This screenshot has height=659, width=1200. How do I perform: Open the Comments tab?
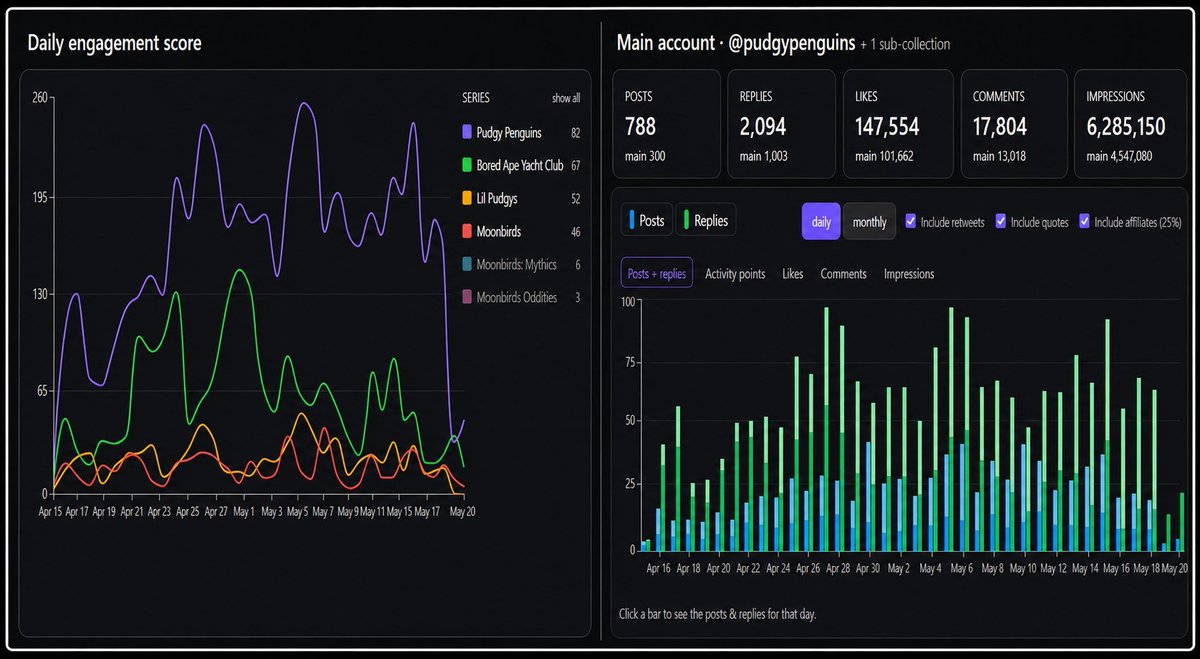(844, 273)
